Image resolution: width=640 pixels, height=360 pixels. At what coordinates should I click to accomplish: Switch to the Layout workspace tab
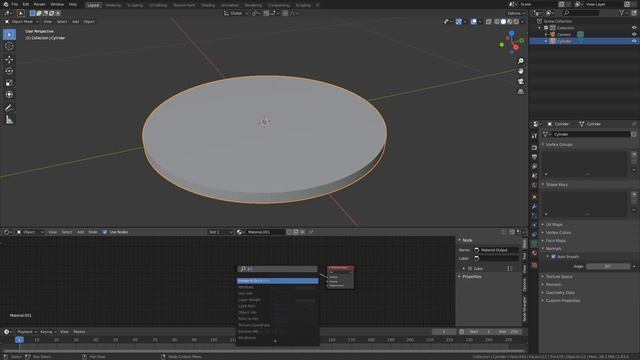93,5
